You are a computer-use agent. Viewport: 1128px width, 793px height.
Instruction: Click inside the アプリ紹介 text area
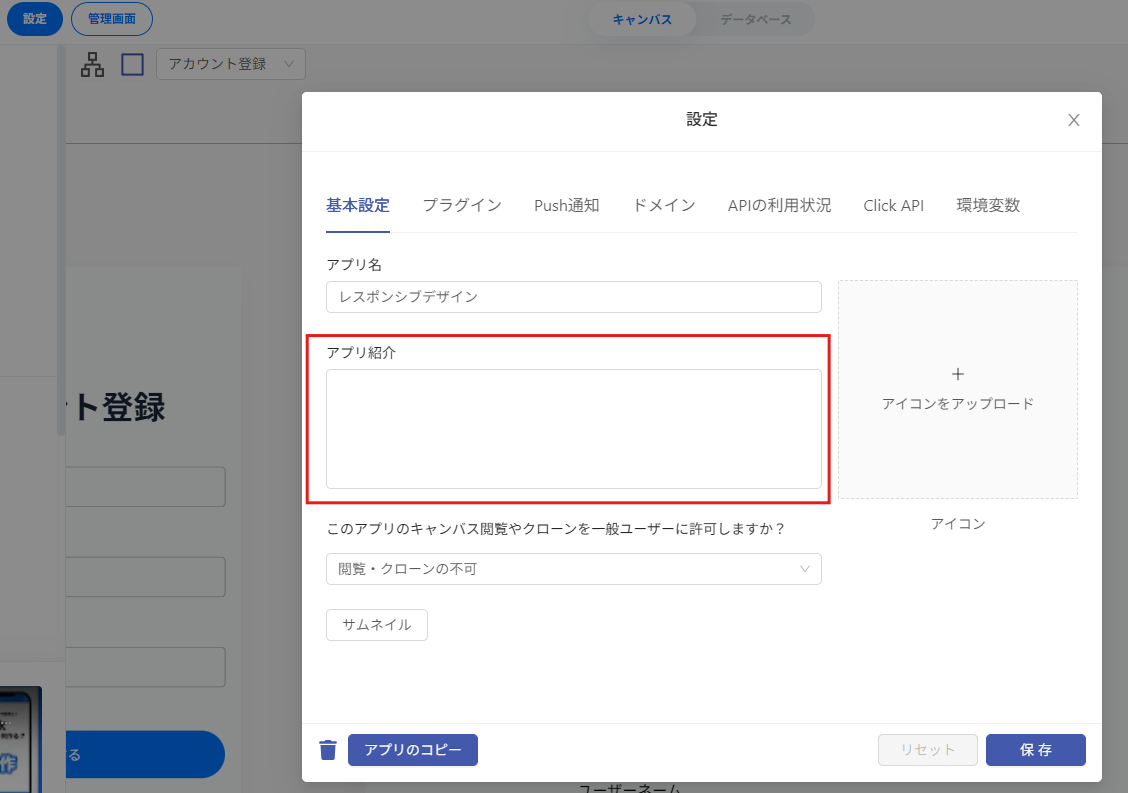[x=573, y=429]
